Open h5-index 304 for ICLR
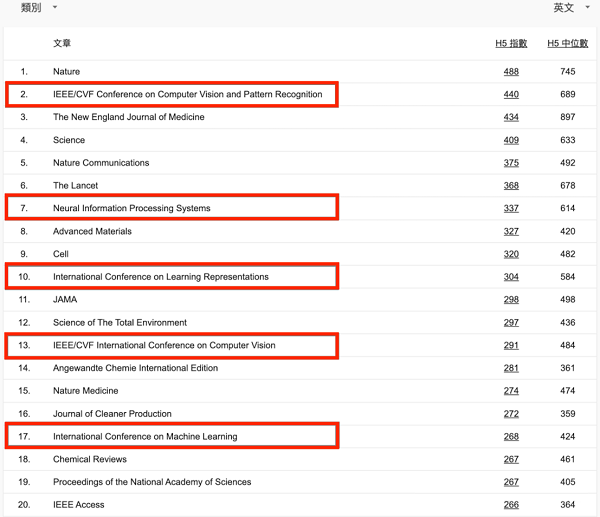This screenshot has height=517, width=600. (x=511, y=277)
